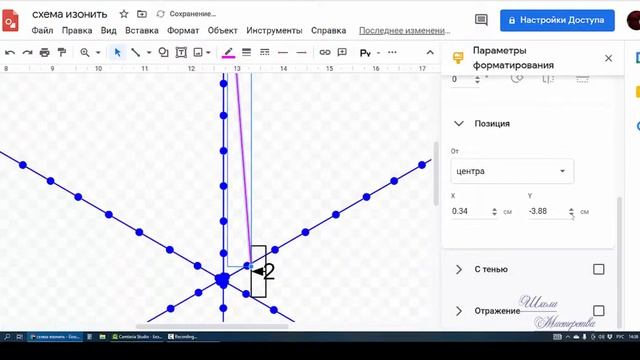Switch to Camtasia Studio taskbar item
Image resolution: width=640 pixels, height=360 pixels.
137,337
